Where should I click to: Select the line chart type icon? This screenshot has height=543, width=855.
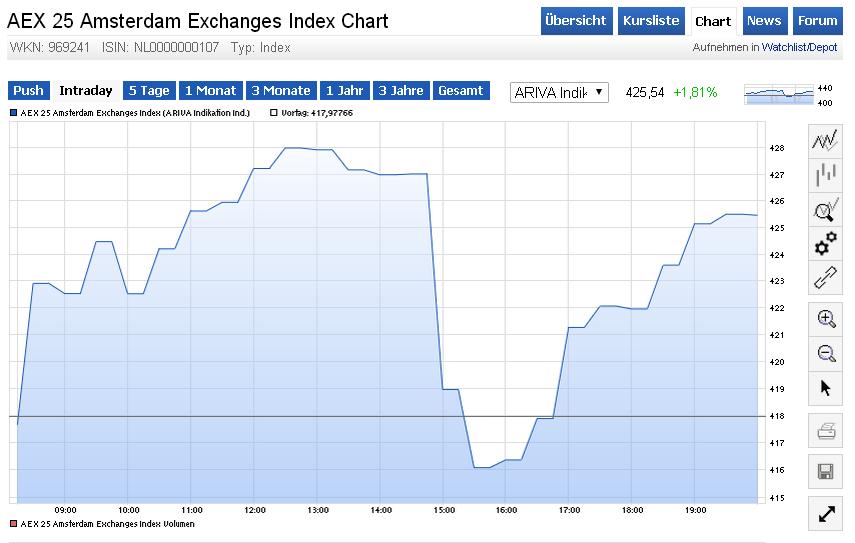[x=826, y=141]
